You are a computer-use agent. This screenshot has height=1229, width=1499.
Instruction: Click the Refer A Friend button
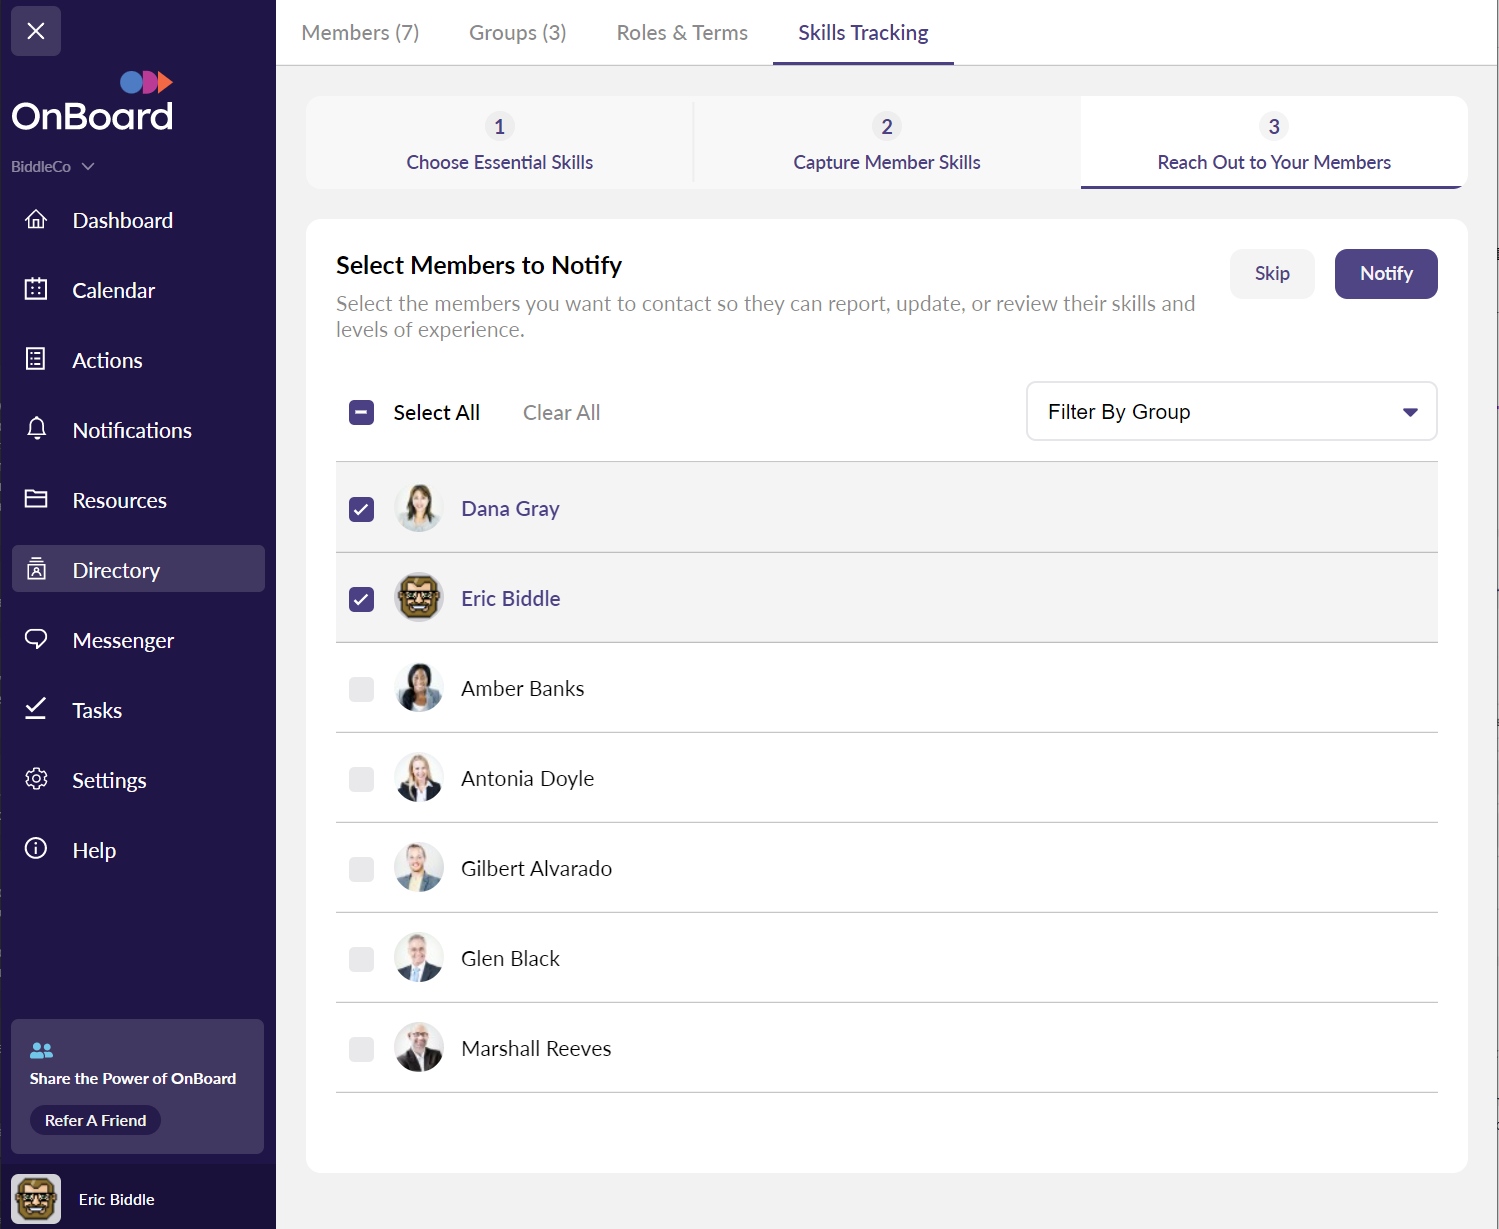click(95, 1120)
